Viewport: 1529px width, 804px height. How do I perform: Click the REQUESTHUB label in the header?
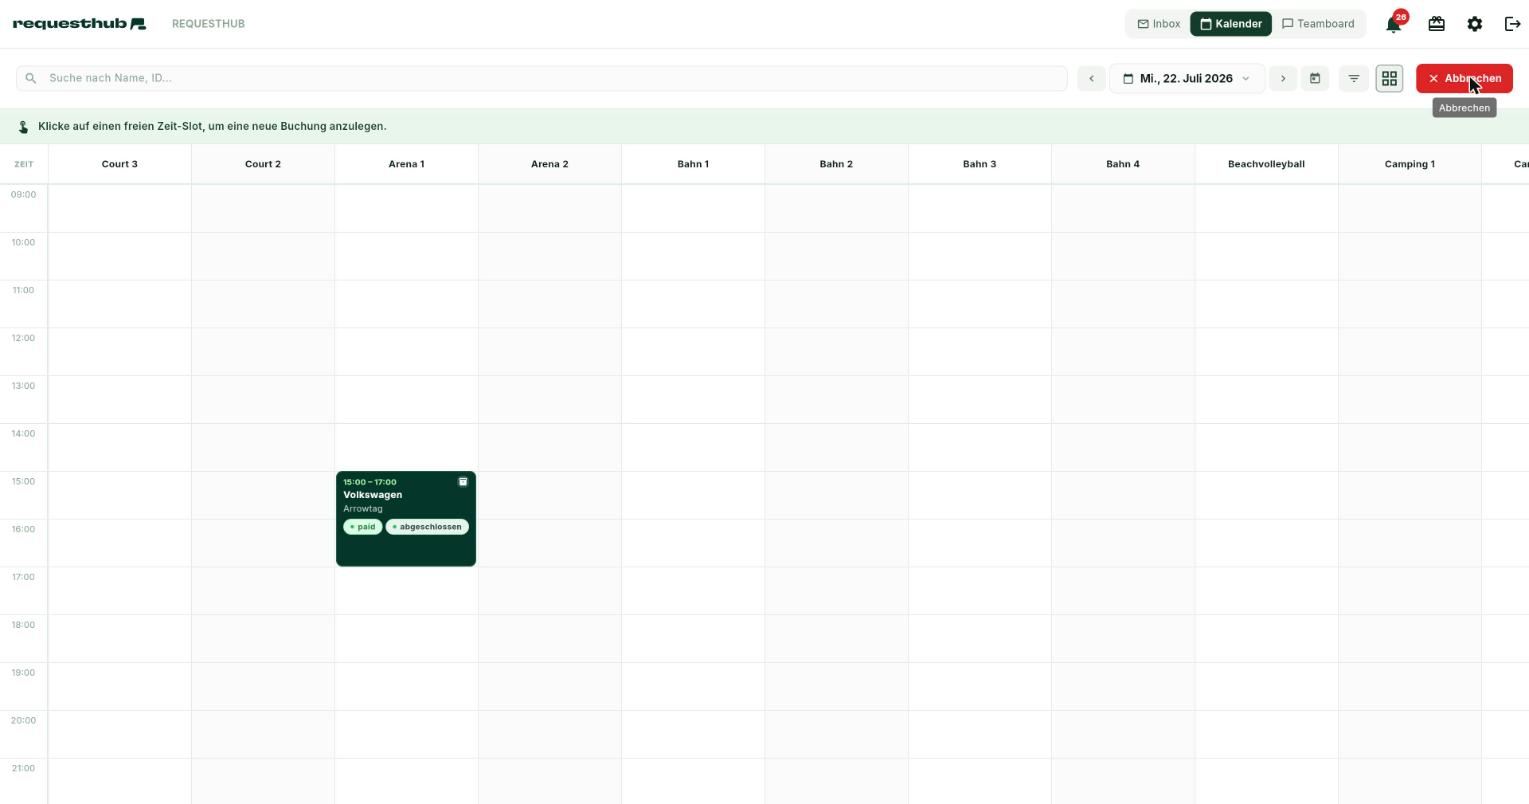click(208, 24)
